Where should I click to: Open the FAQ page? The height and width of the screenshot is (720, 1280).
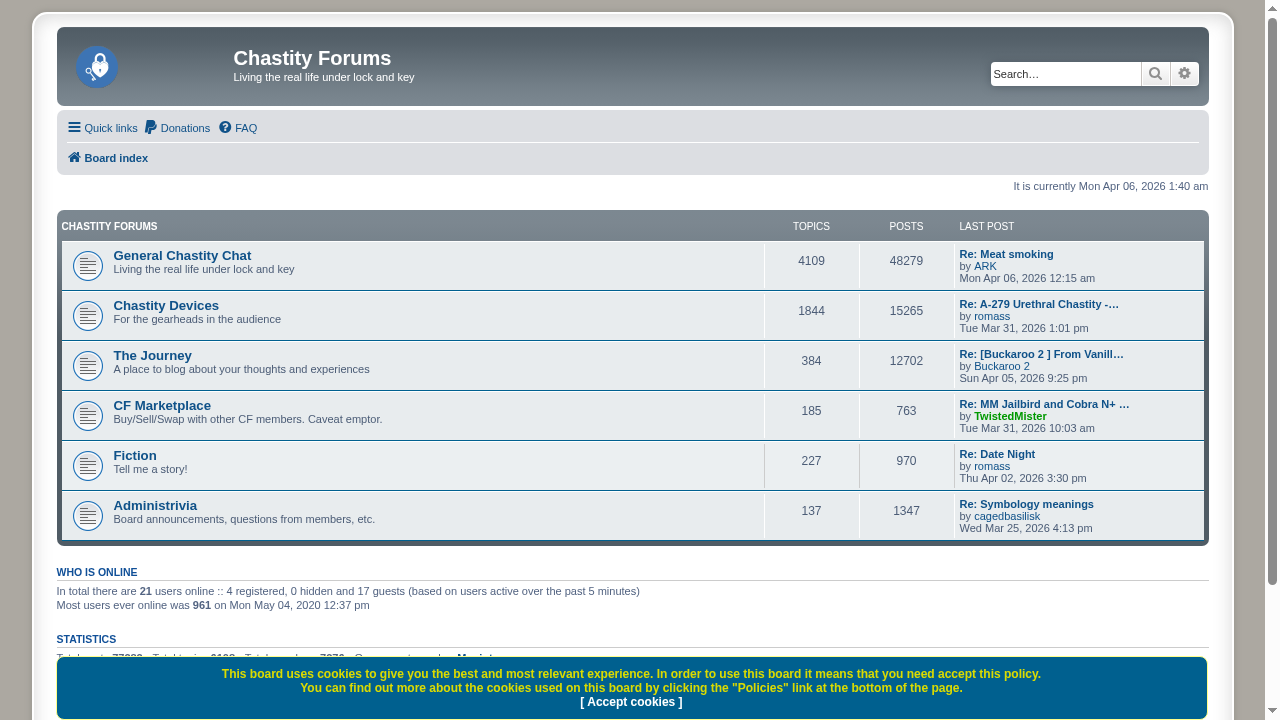238,128
